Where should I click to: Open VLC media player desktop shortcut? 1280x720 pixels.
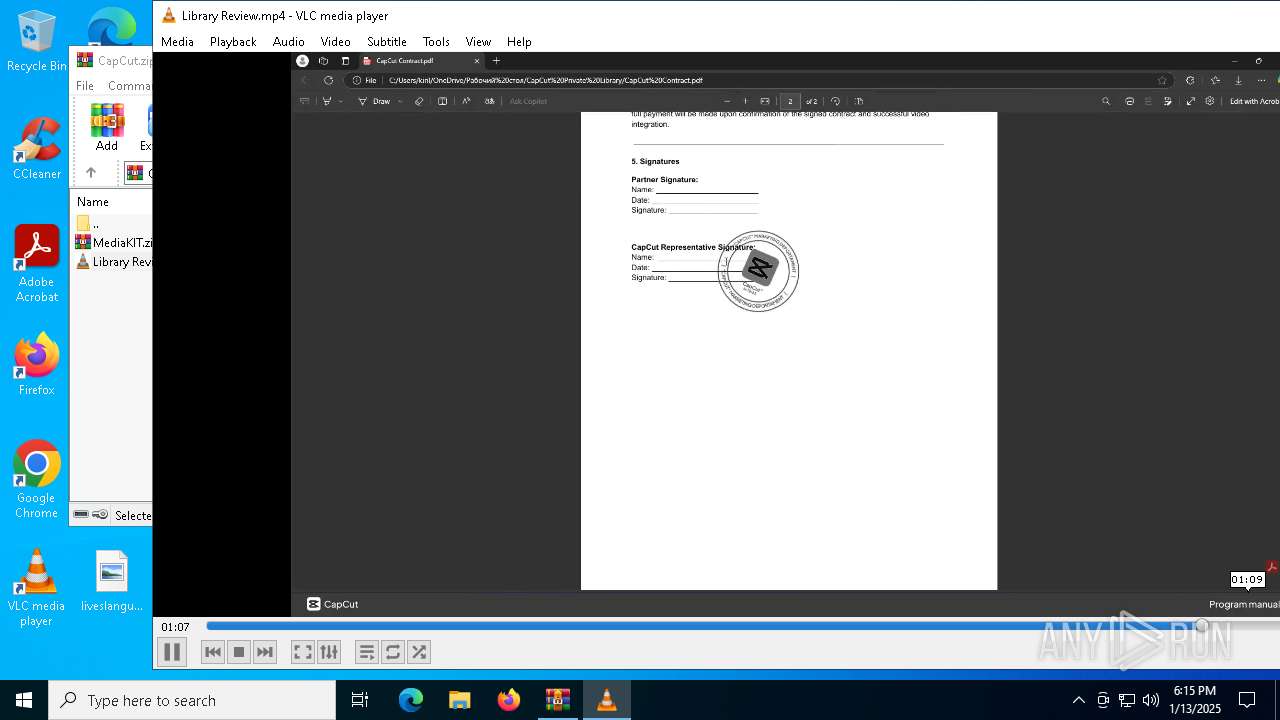tap(36, 587)
